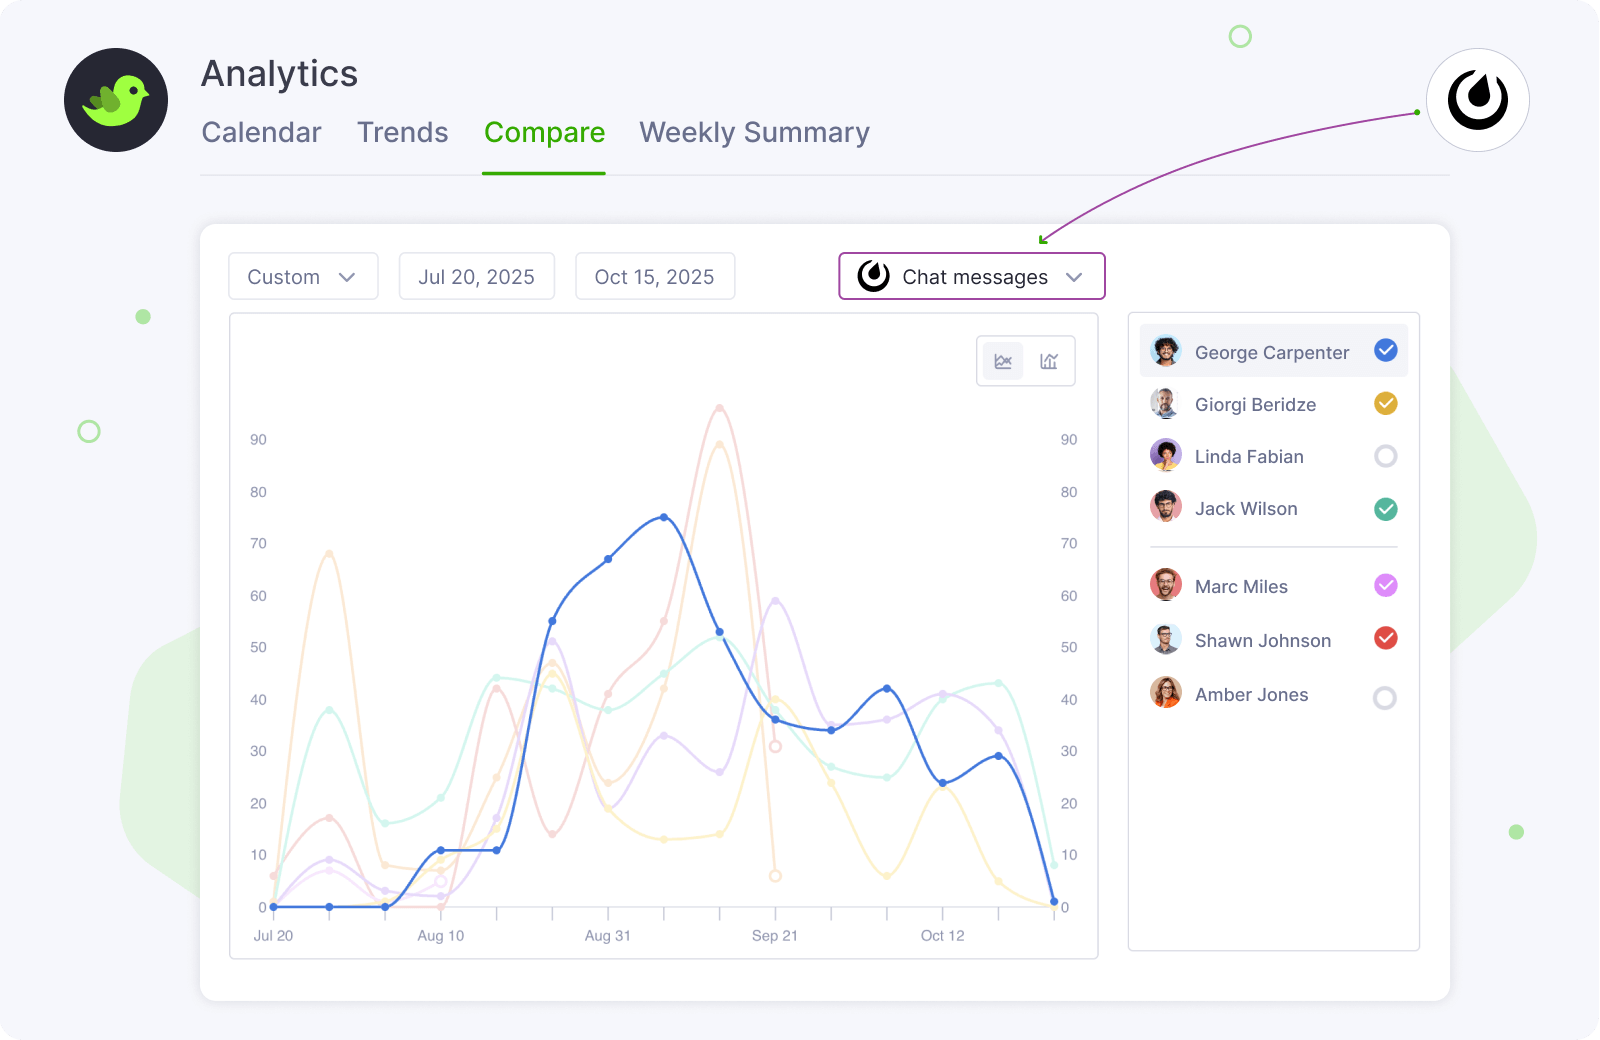Enable Linda Fabian's empty checkbox
1600x1040 pixels.
point(1385,456)
